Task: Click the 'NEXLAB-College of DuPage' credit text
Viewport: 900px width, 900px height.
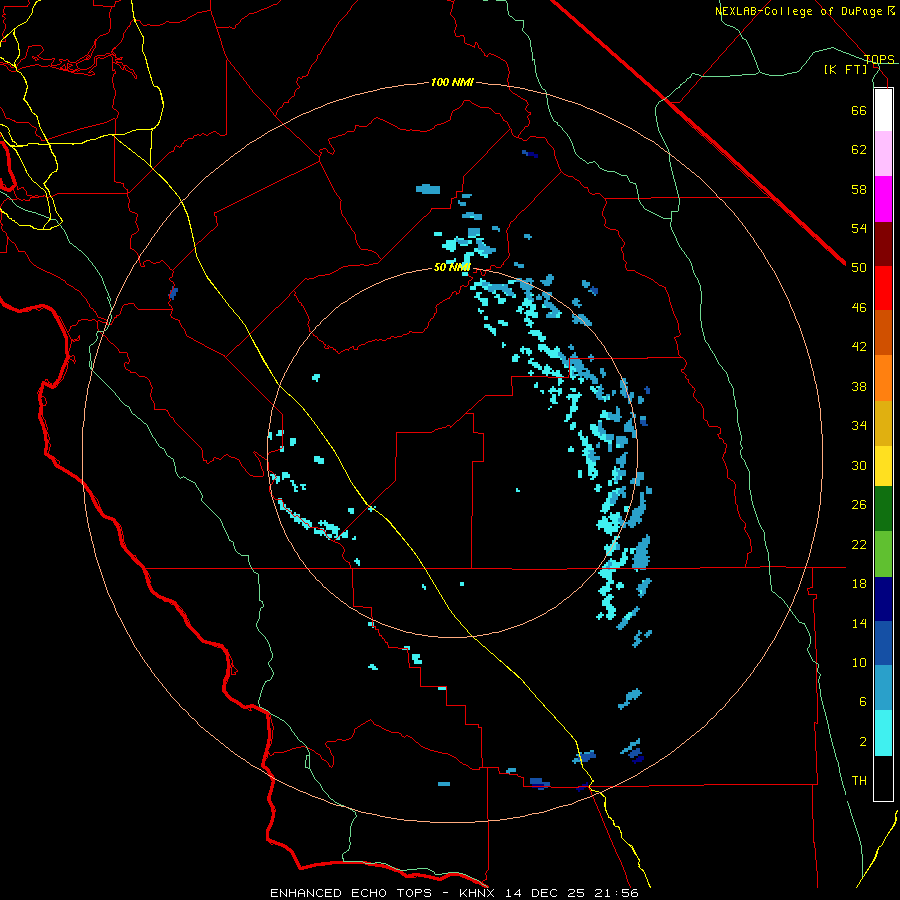Action: (x=800, y=11)
